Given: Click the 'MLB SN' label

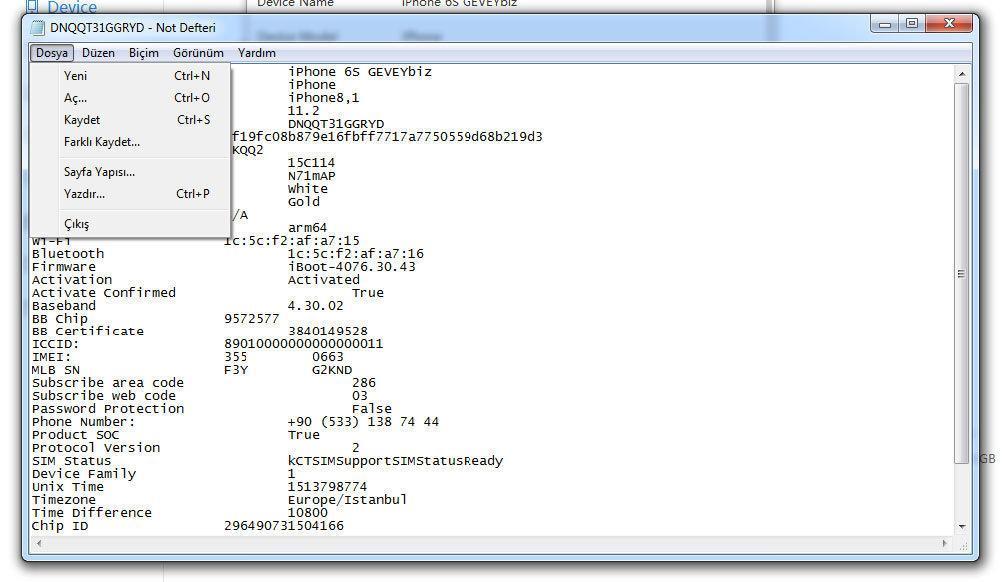Looking at the screenshot, I should [x=56, y=370].
